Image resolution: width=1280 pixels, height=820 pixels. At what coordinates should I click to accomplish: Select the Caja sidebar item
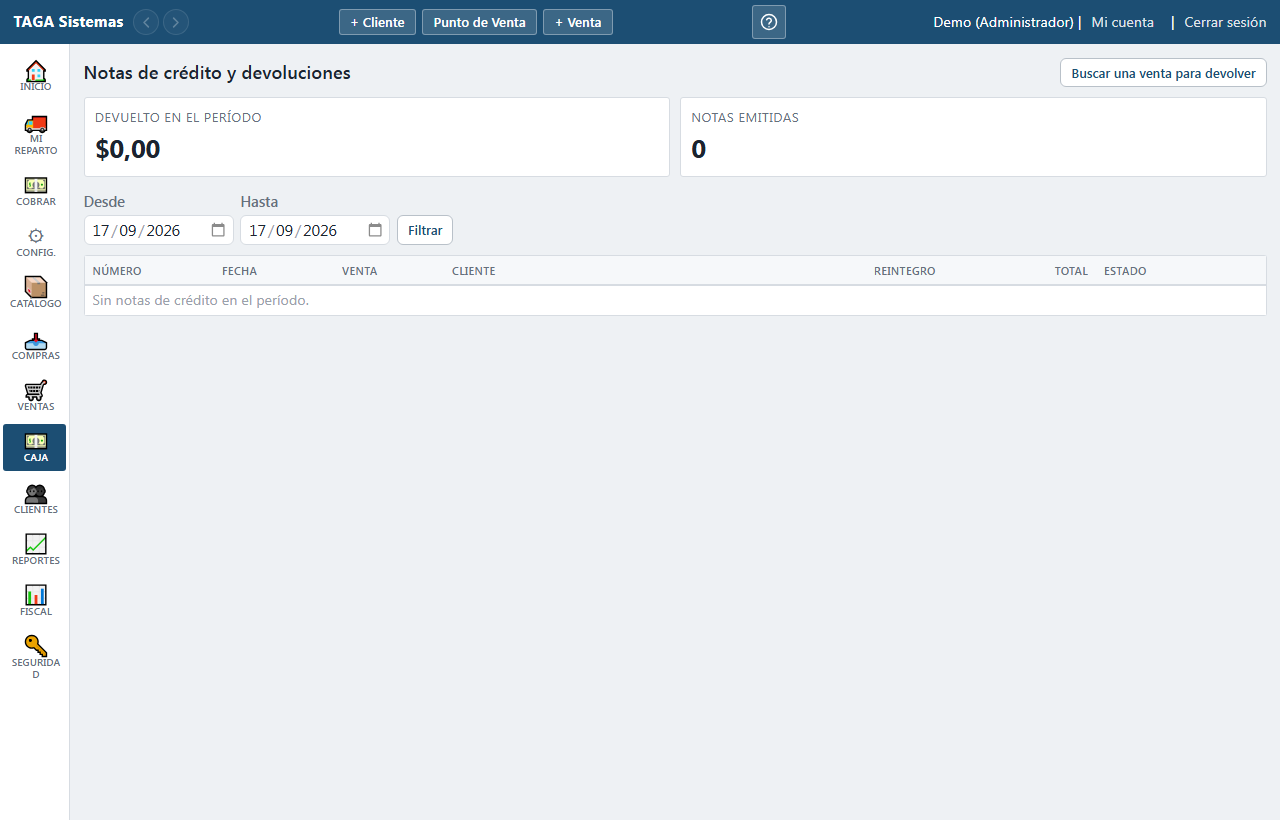coord(35,447)
